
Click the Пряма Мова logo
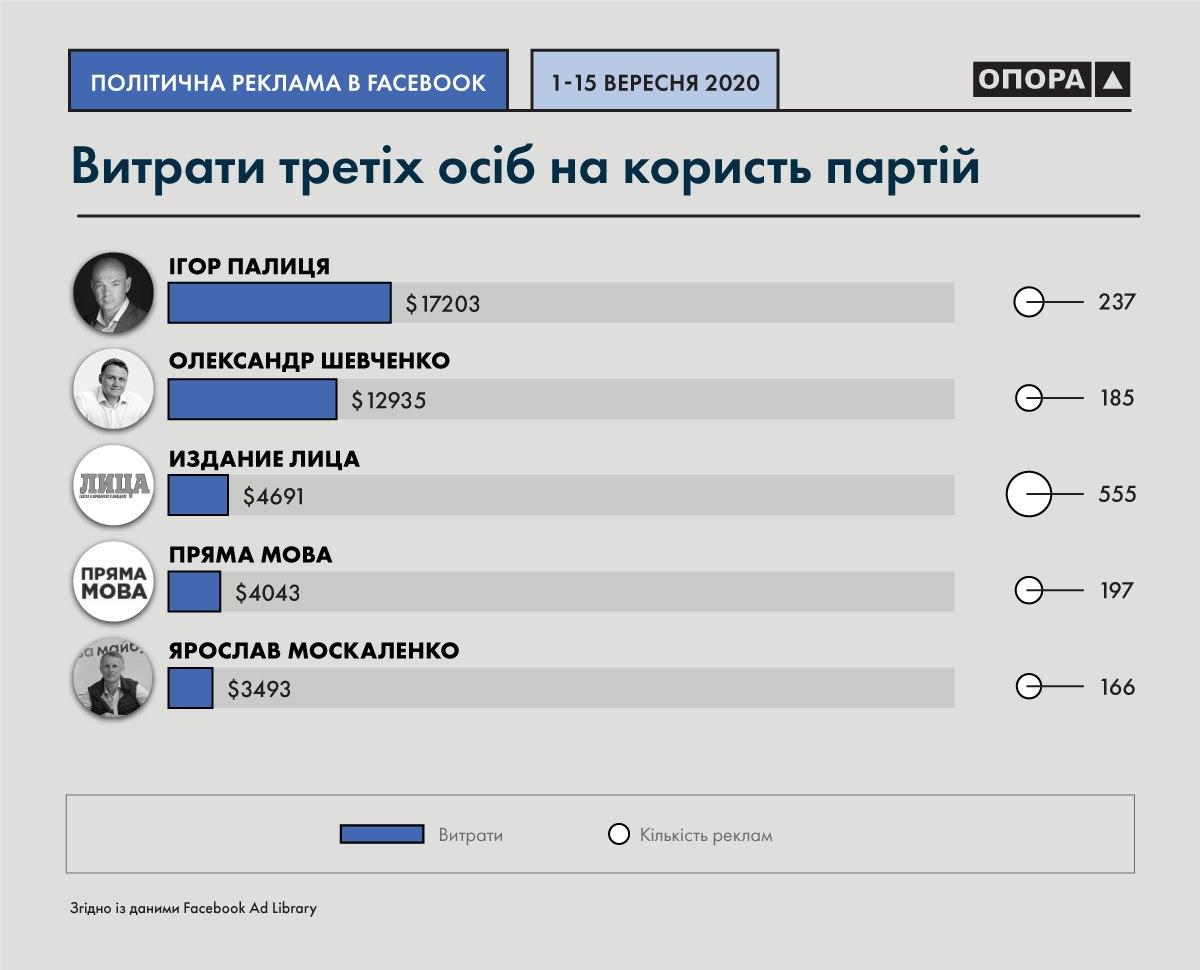113,581
